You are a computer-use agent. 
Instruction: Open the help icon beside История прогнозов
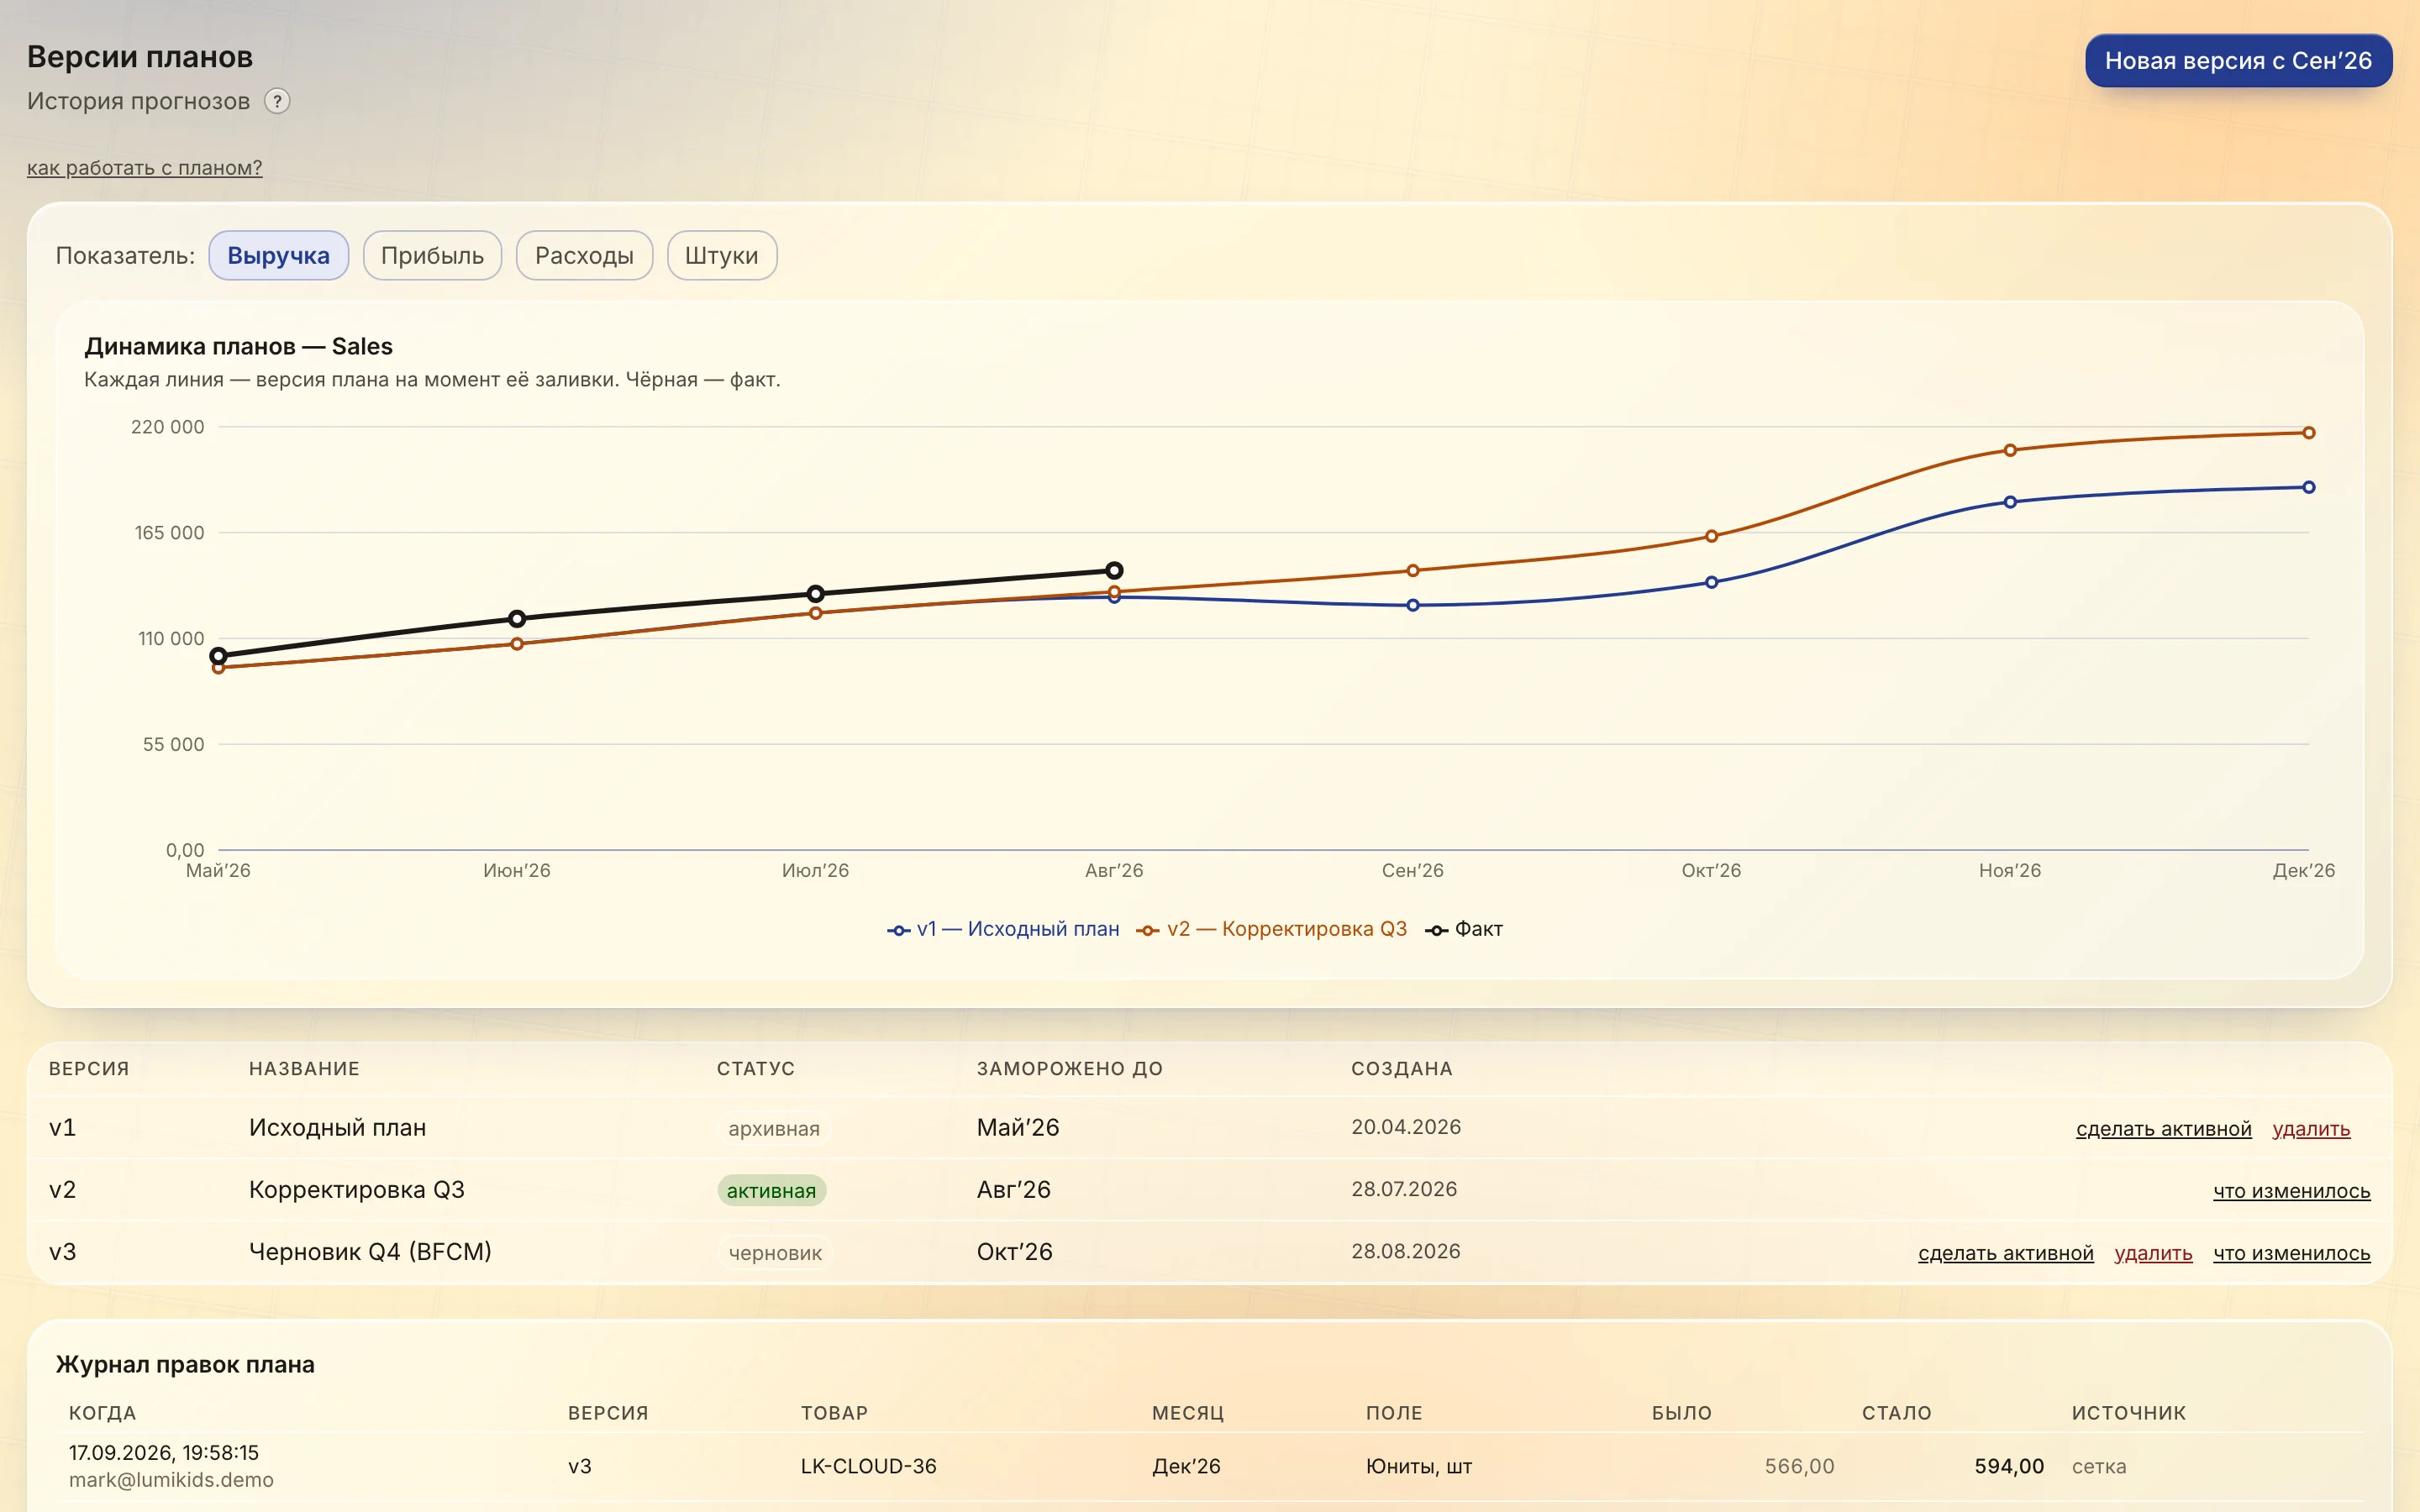point(277,101)
